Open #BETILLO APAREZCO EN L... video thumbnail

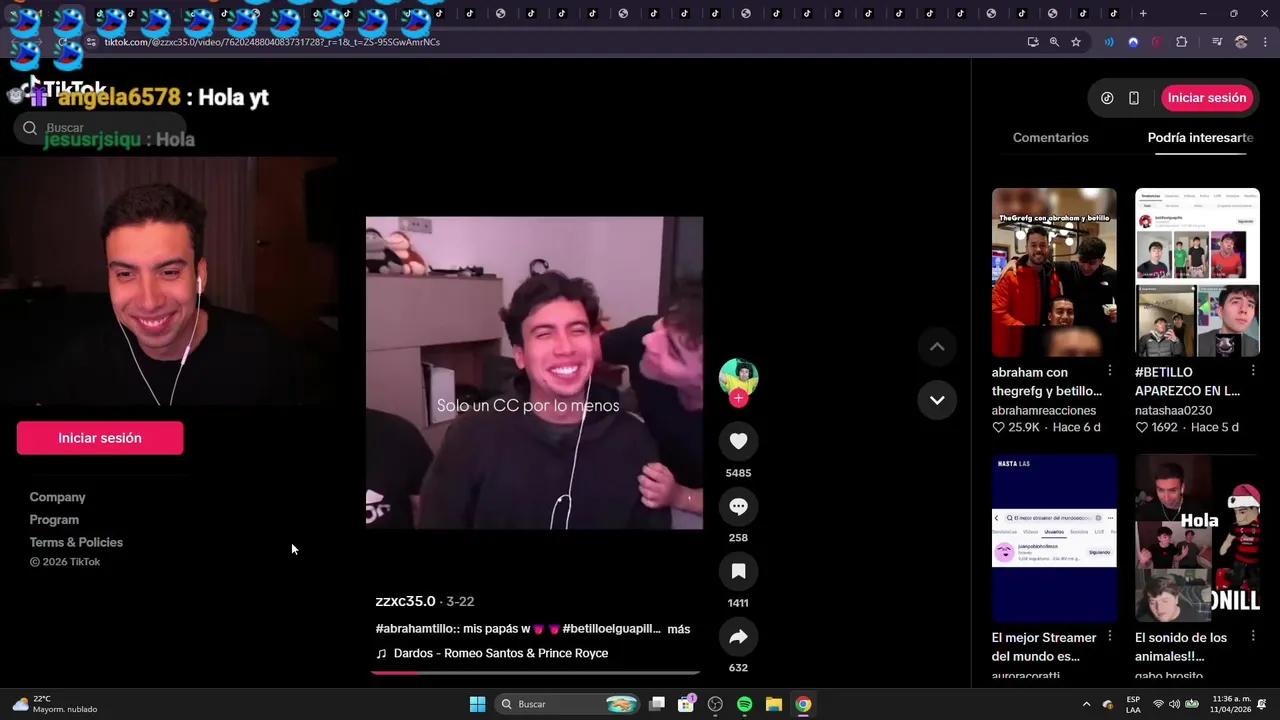pyautogui.click(x=1197, y=272)
